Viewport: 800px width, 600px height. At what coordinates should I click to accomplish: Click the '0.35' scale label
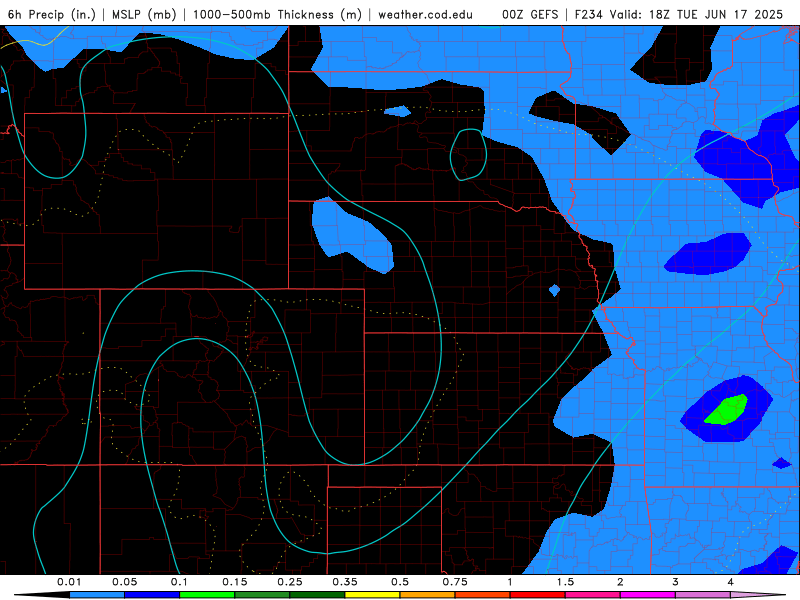(x=345, y=582)
